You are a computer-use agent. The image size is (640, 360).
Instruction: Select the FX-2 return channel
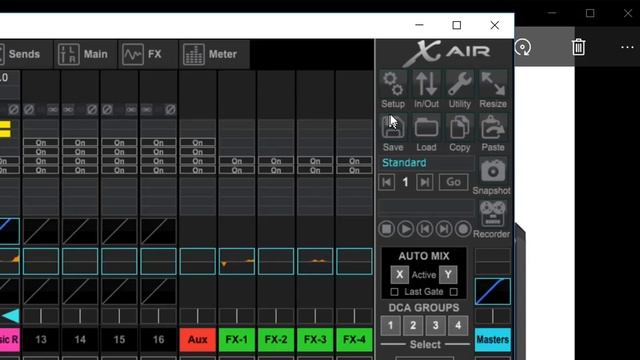[x=276, y=340]
